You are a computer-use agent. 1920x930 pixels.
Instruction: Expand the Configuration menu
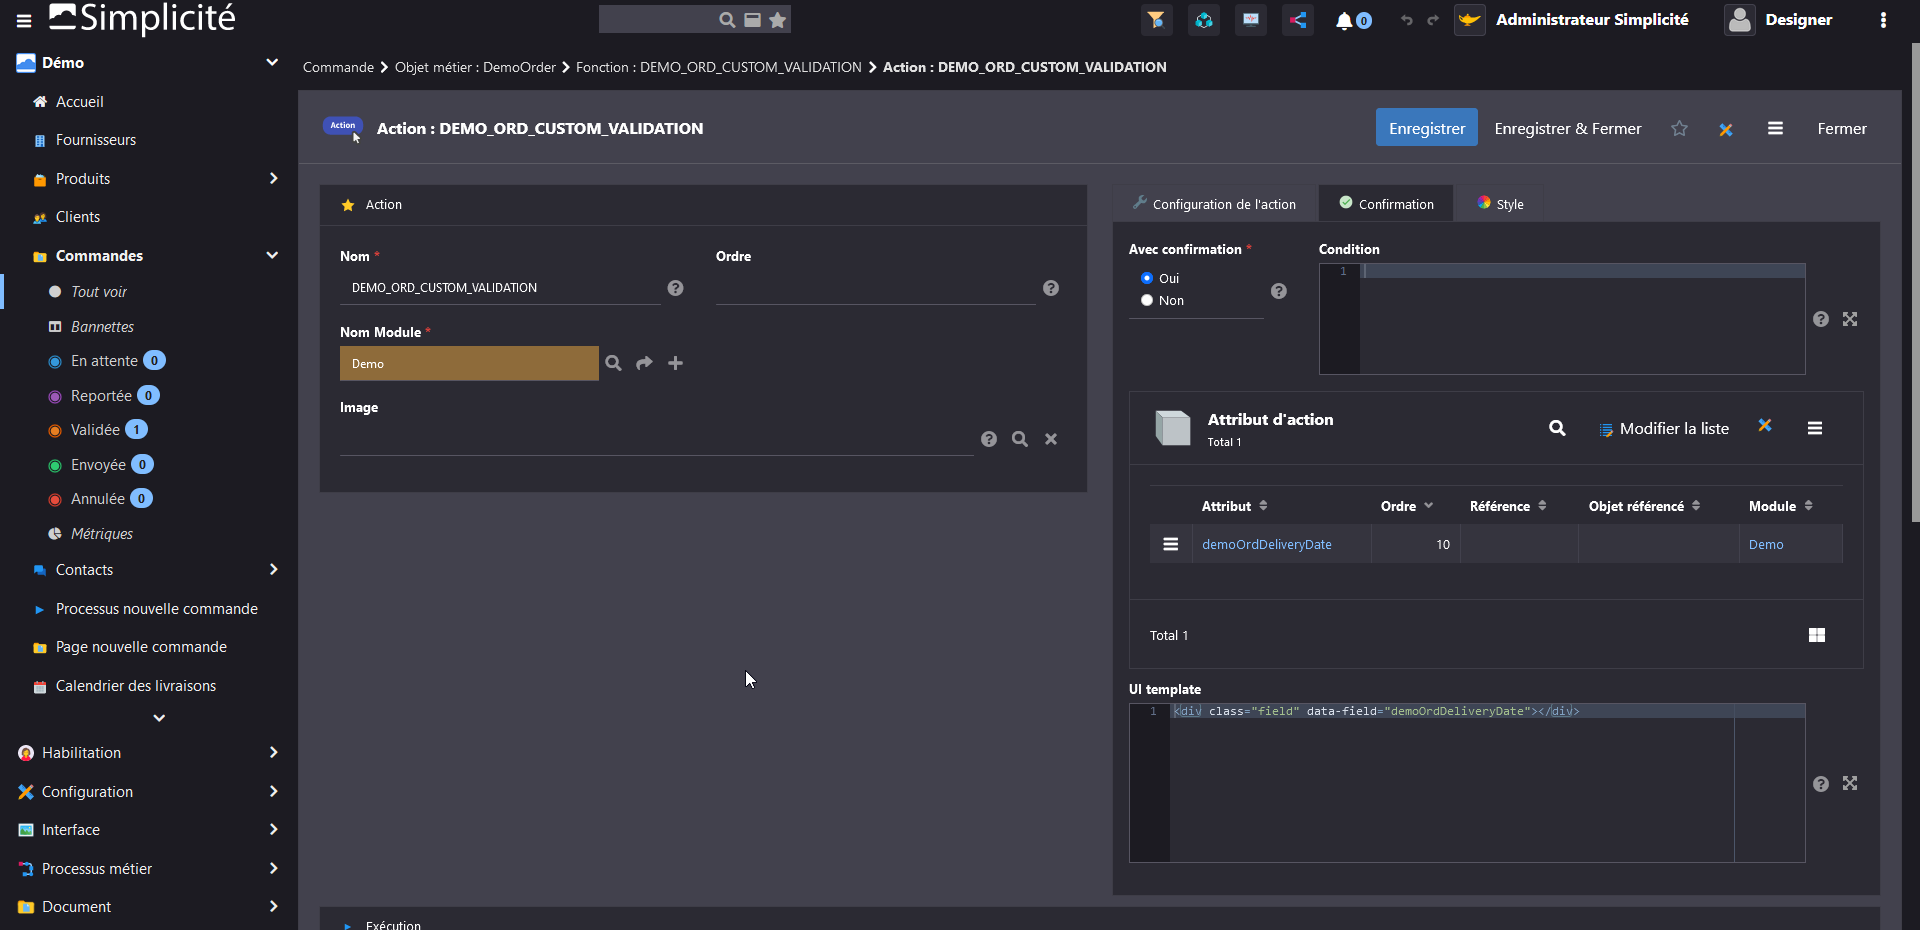tap(273, 791)
